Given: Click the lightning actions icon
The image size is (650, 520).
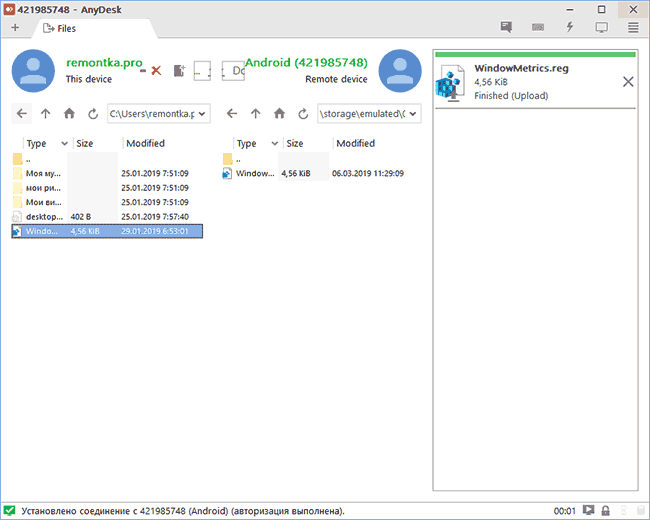Looking at the screenshot, I should pyautogui.click(x=570, y=27).
